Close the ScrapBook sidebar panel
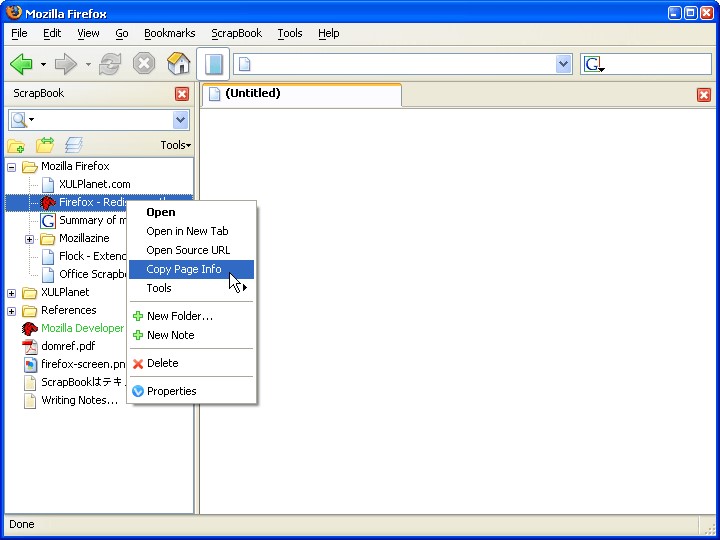The image size is (720, 540). [182, 94]
